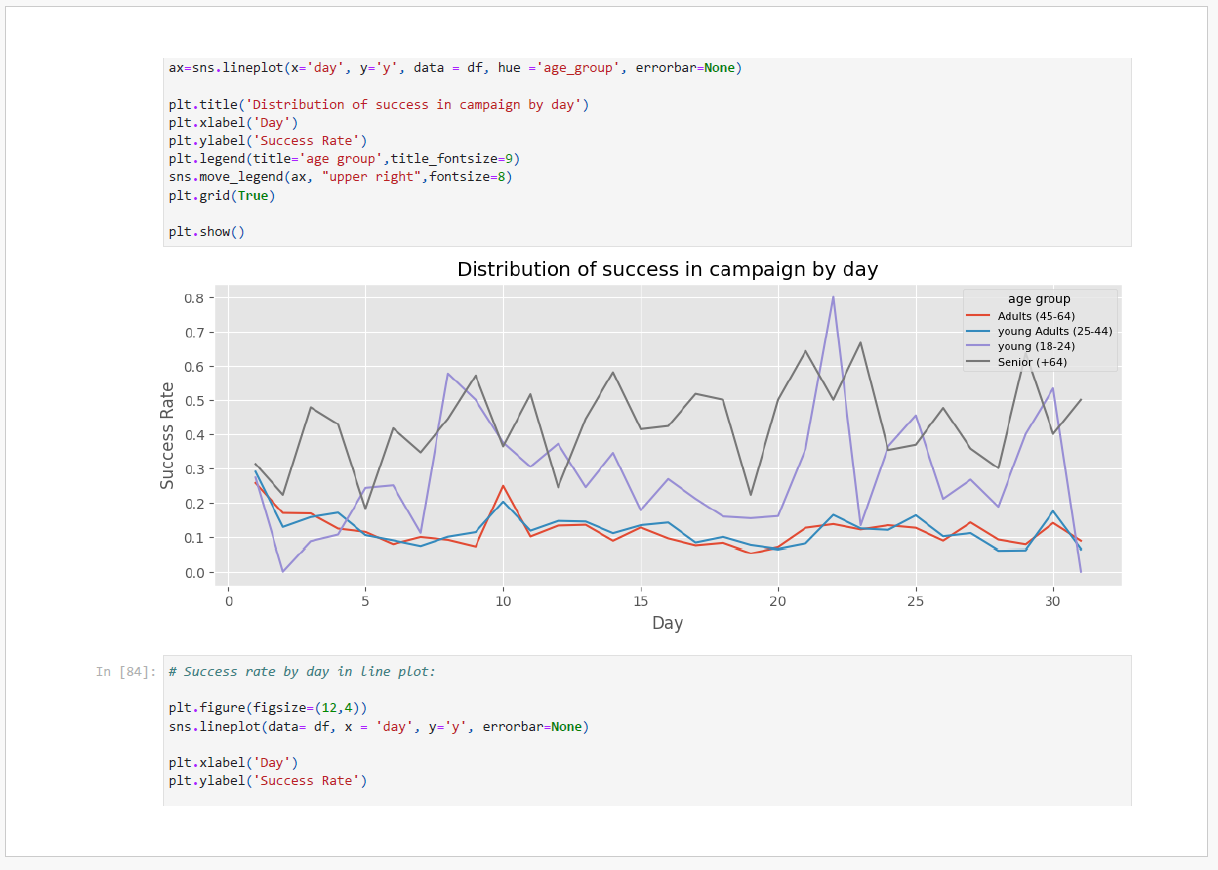This screenshot has width=1218, height=870.
Task: Click the 0.8 tick on y-axis
Action: [x=193, y=298]
